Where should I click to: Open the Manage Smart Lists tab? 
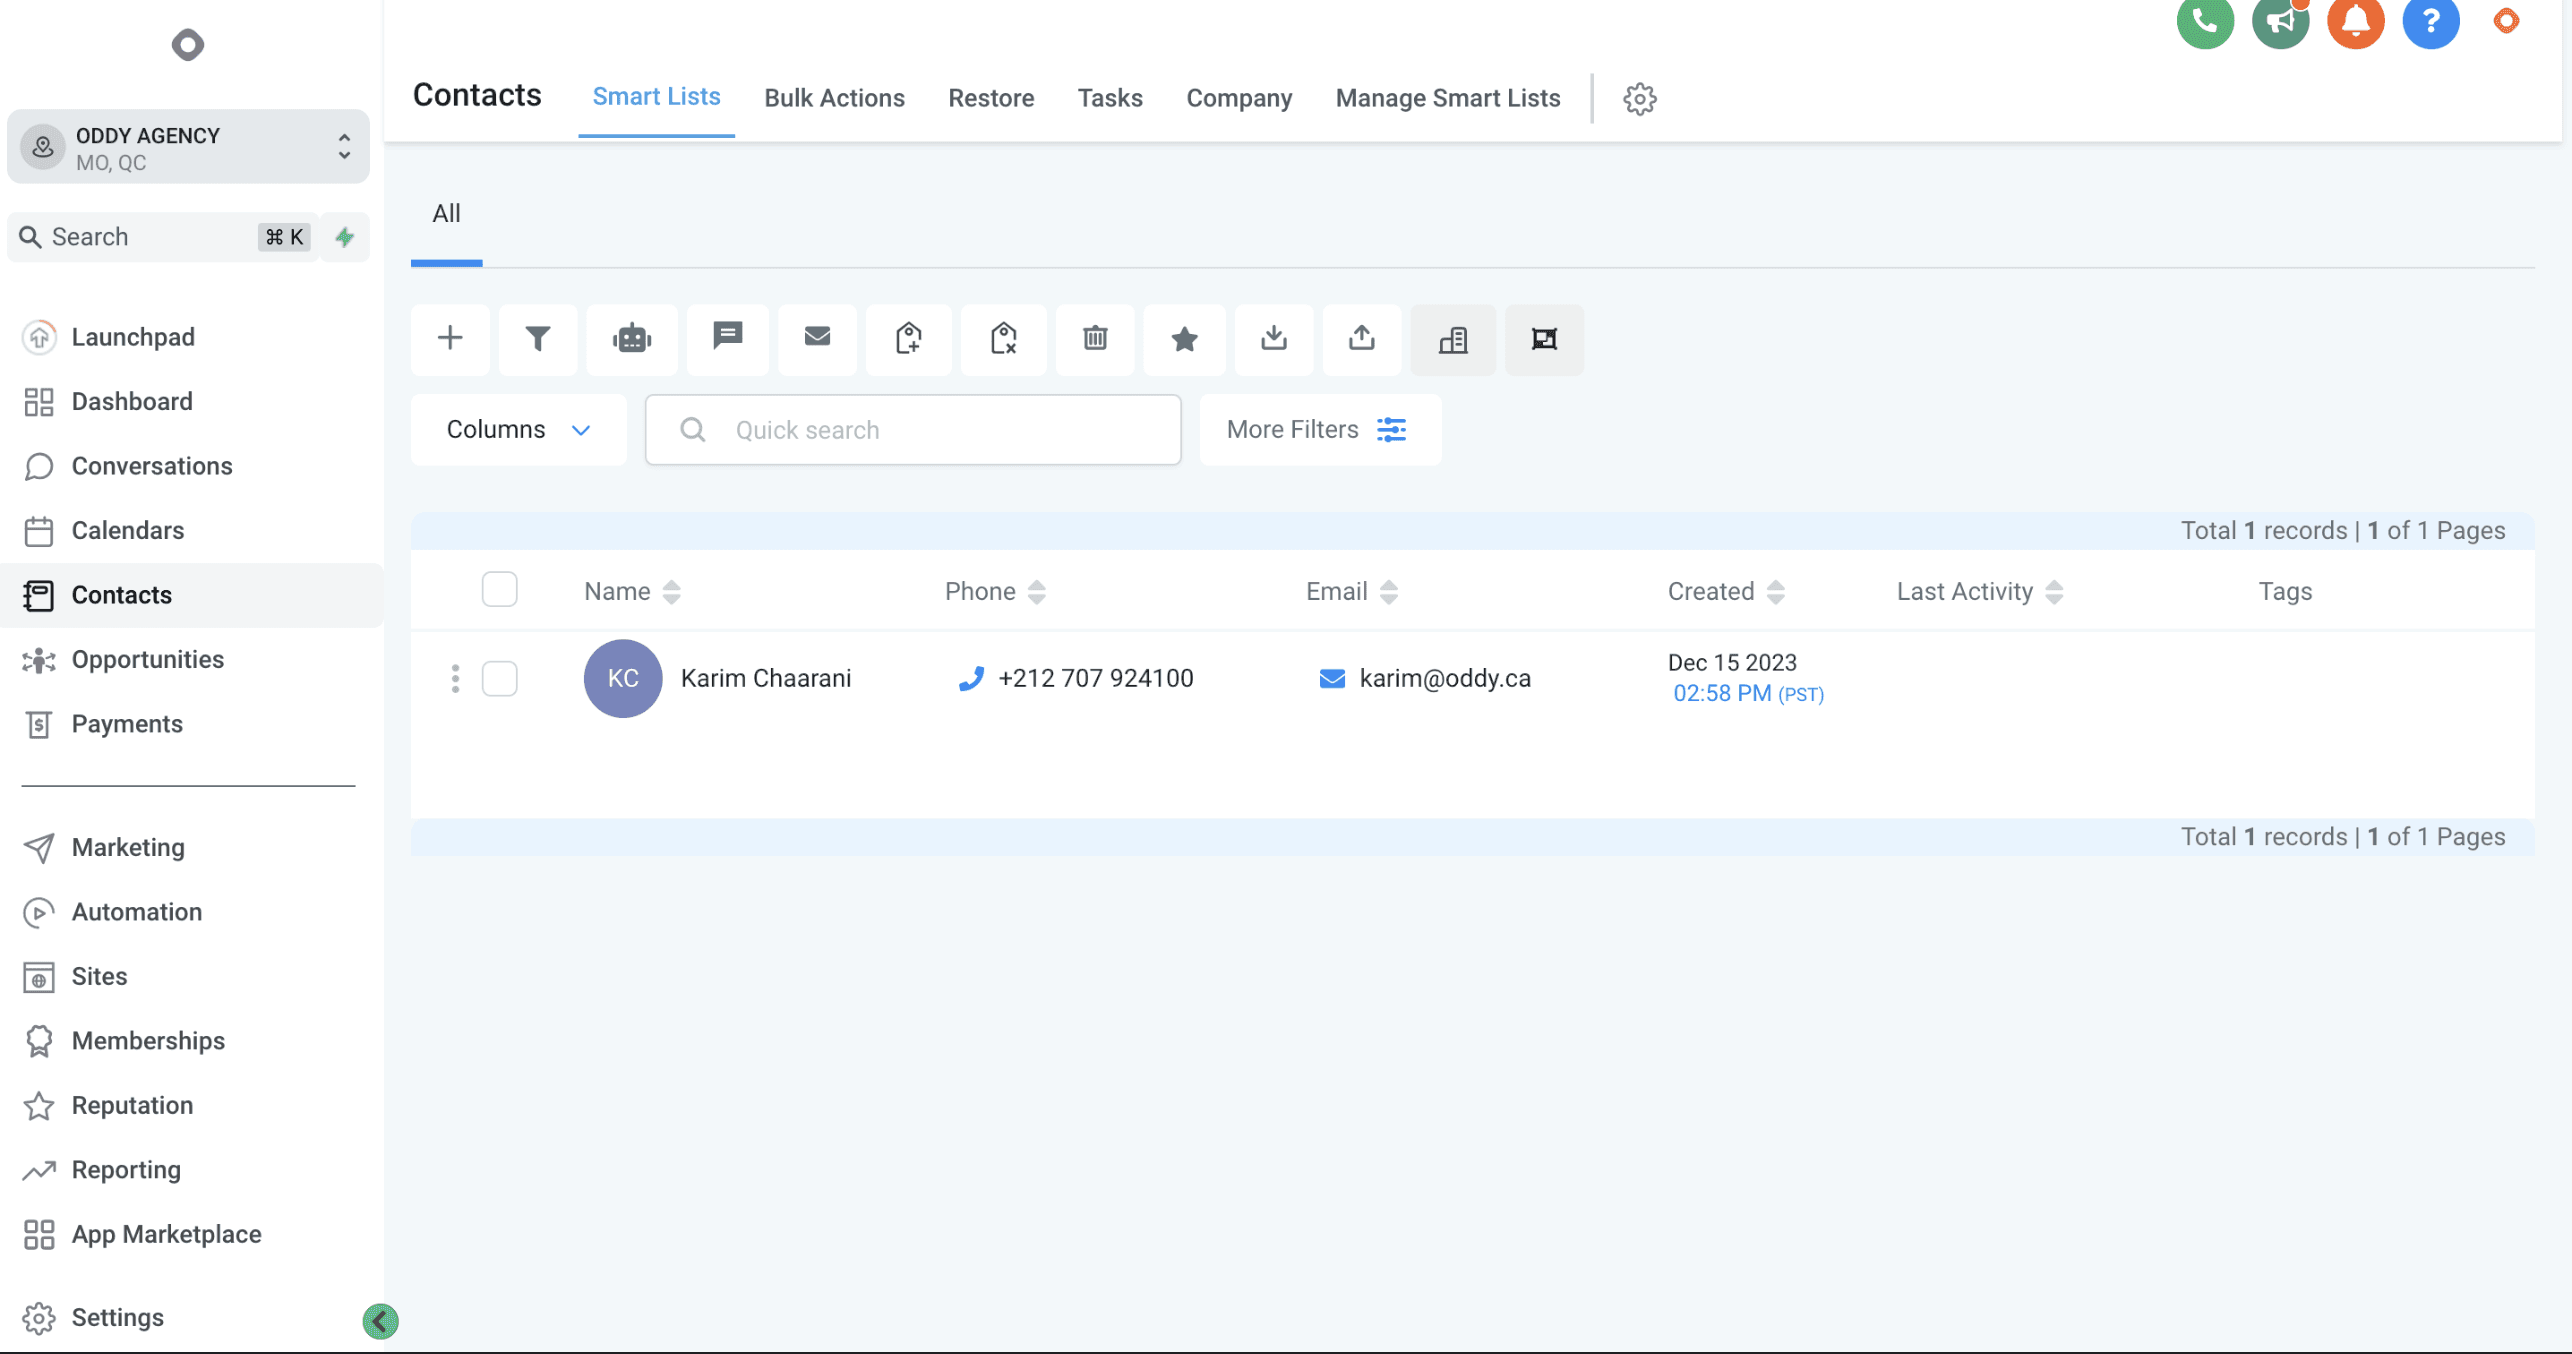(1447, 98)
